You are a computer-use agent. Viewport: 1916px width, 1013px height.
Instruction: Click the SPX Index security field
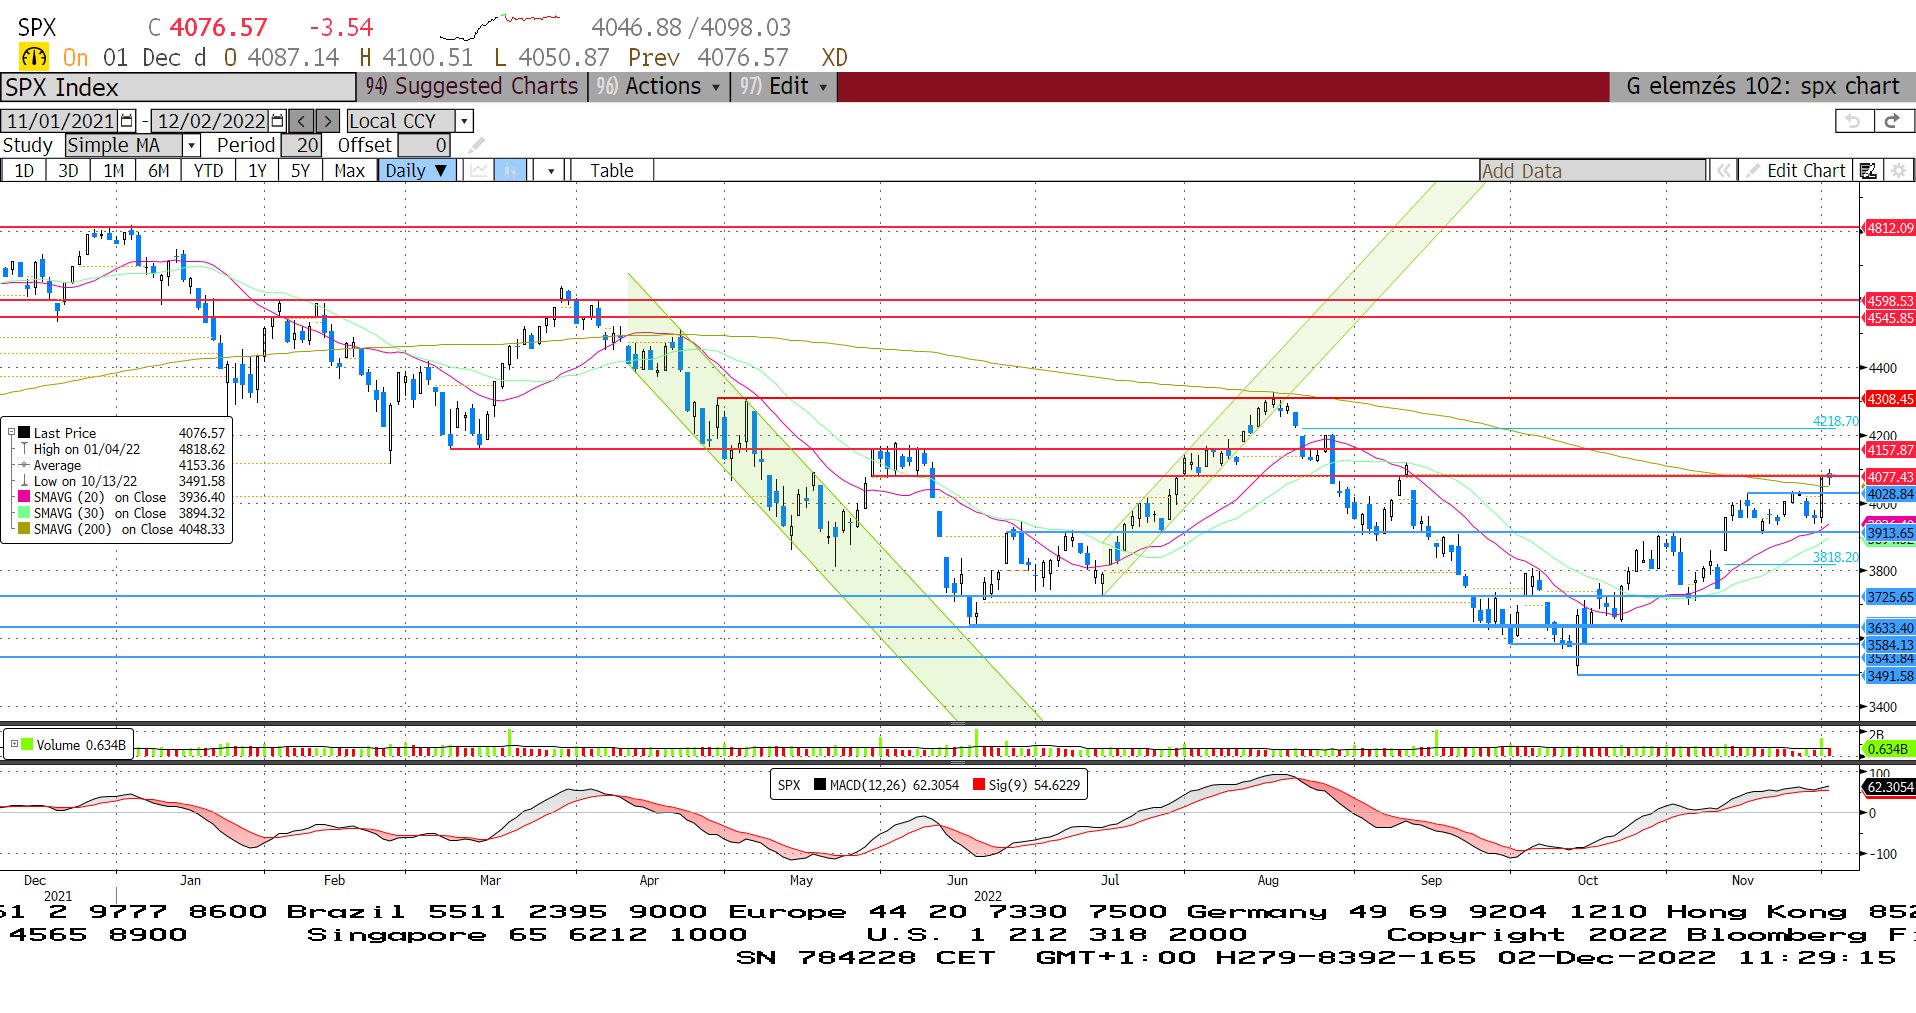pyautogui.click(x=178, y=87)
